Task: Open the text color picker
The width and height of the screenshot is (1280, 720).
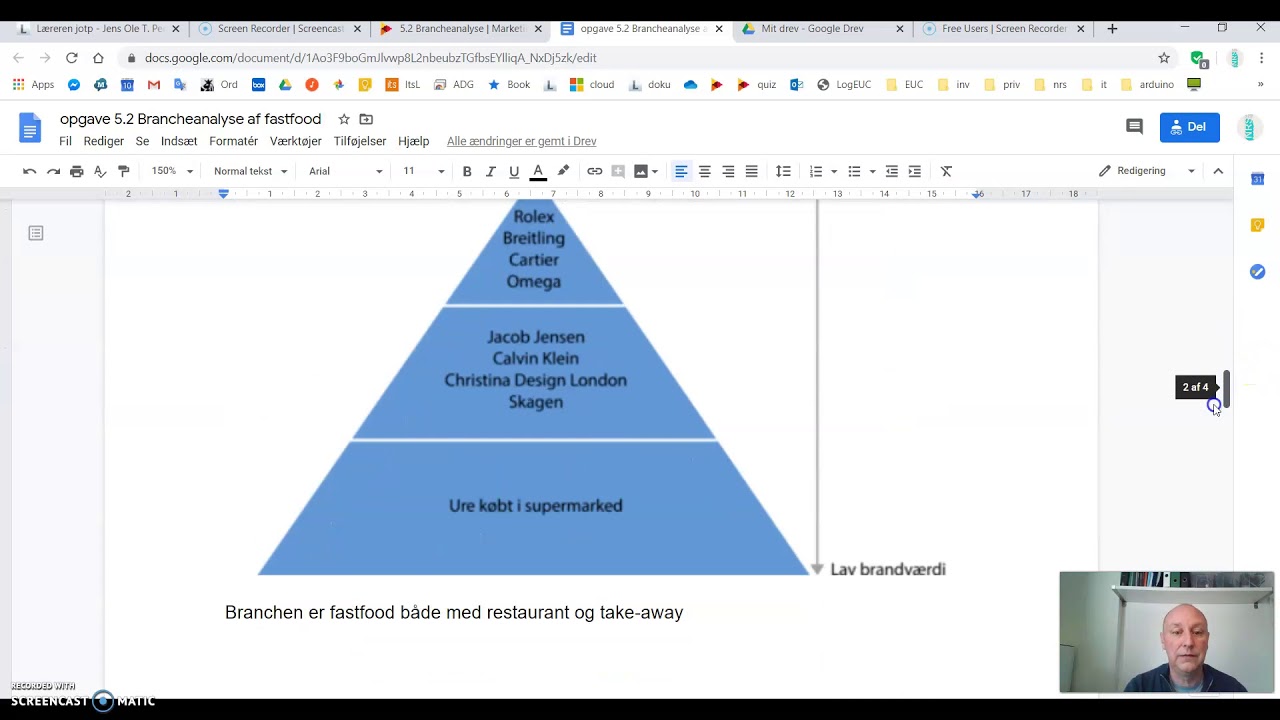Action: pyautogui.click(x=538, y=171)
